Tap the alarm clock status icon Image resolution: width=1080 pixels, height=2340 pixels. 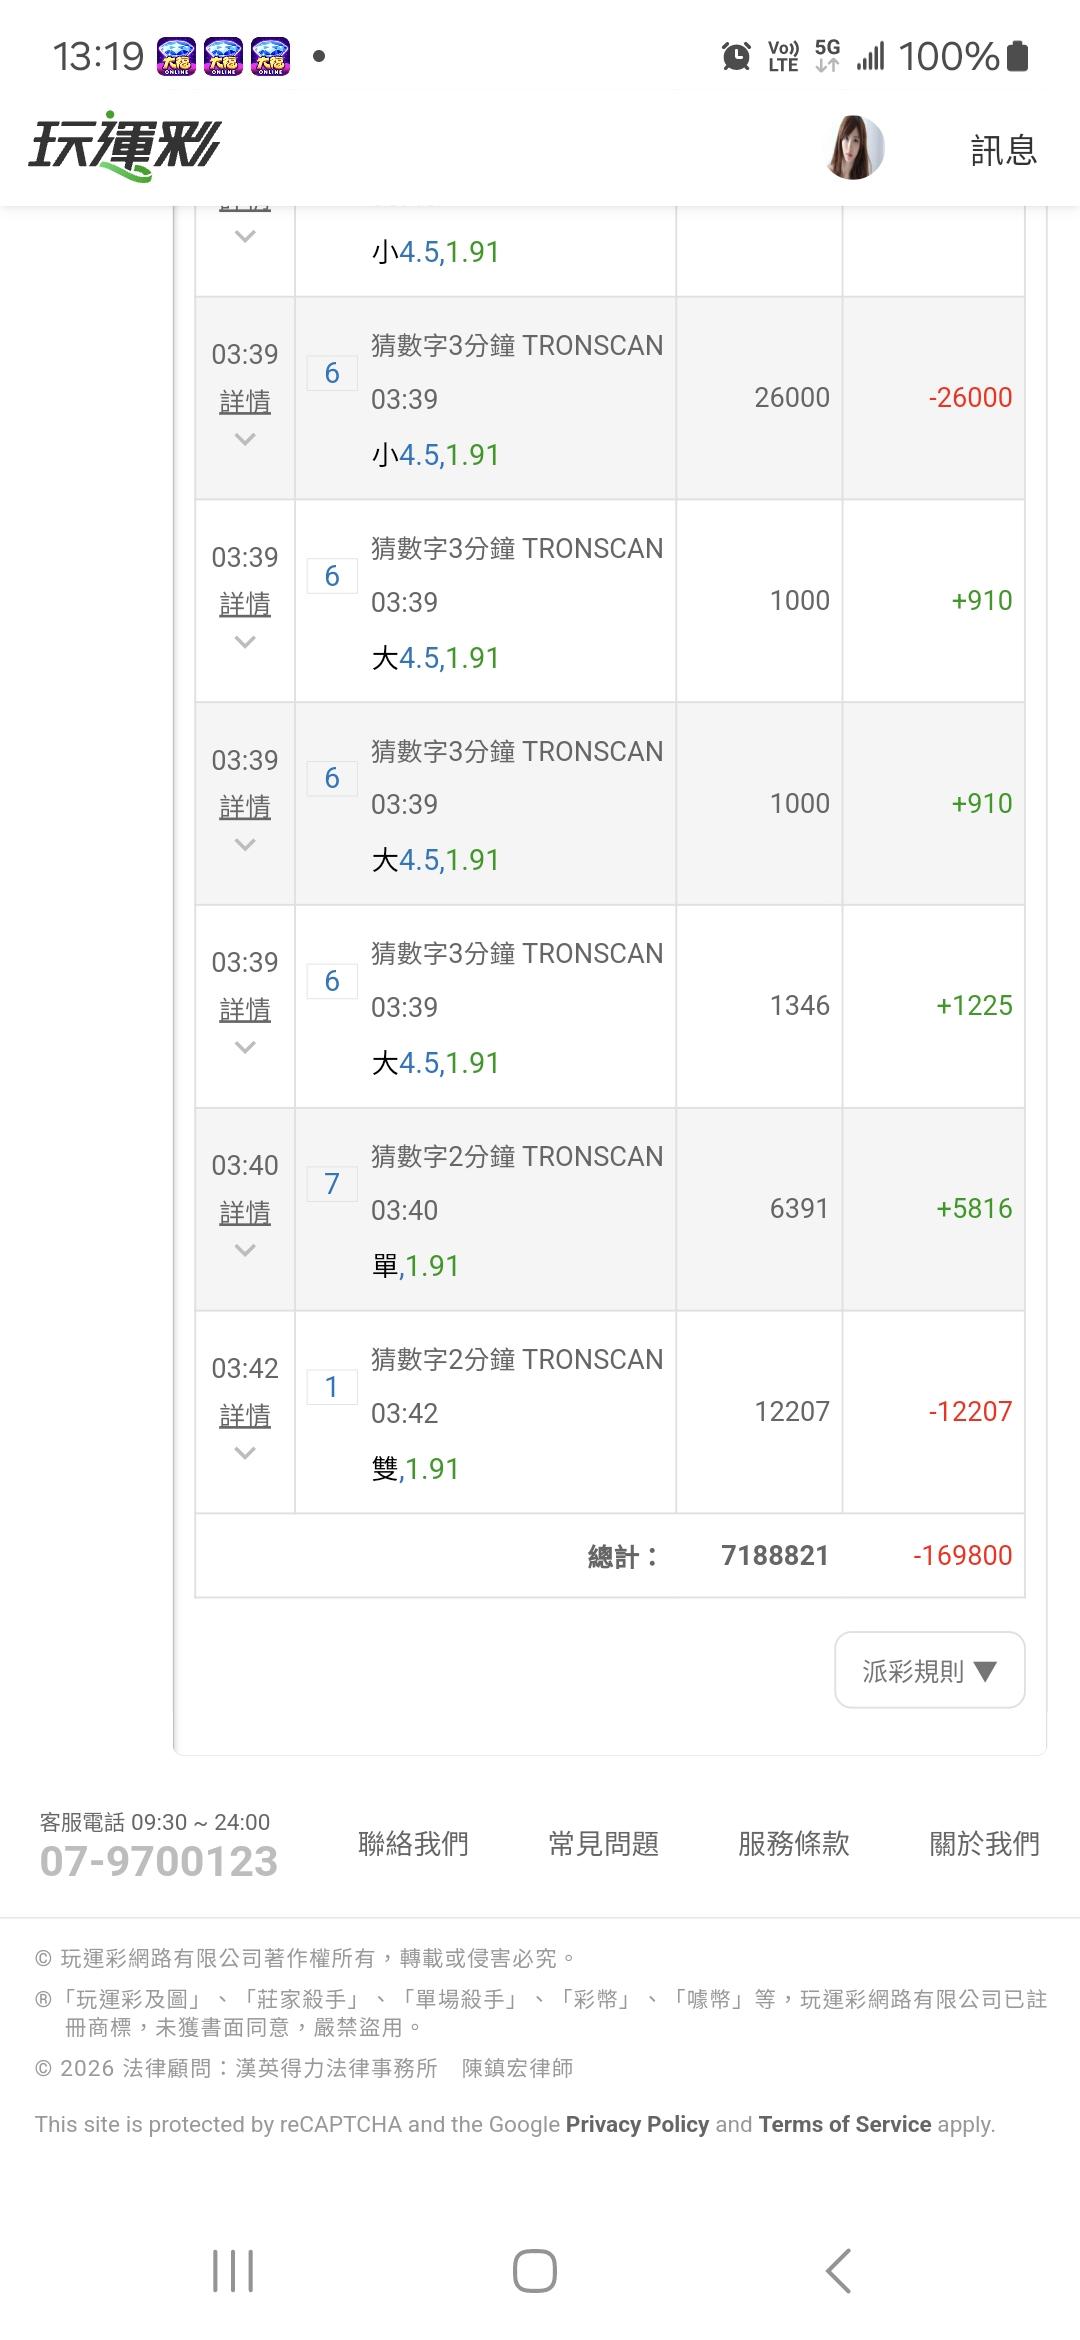coord(736,56)
